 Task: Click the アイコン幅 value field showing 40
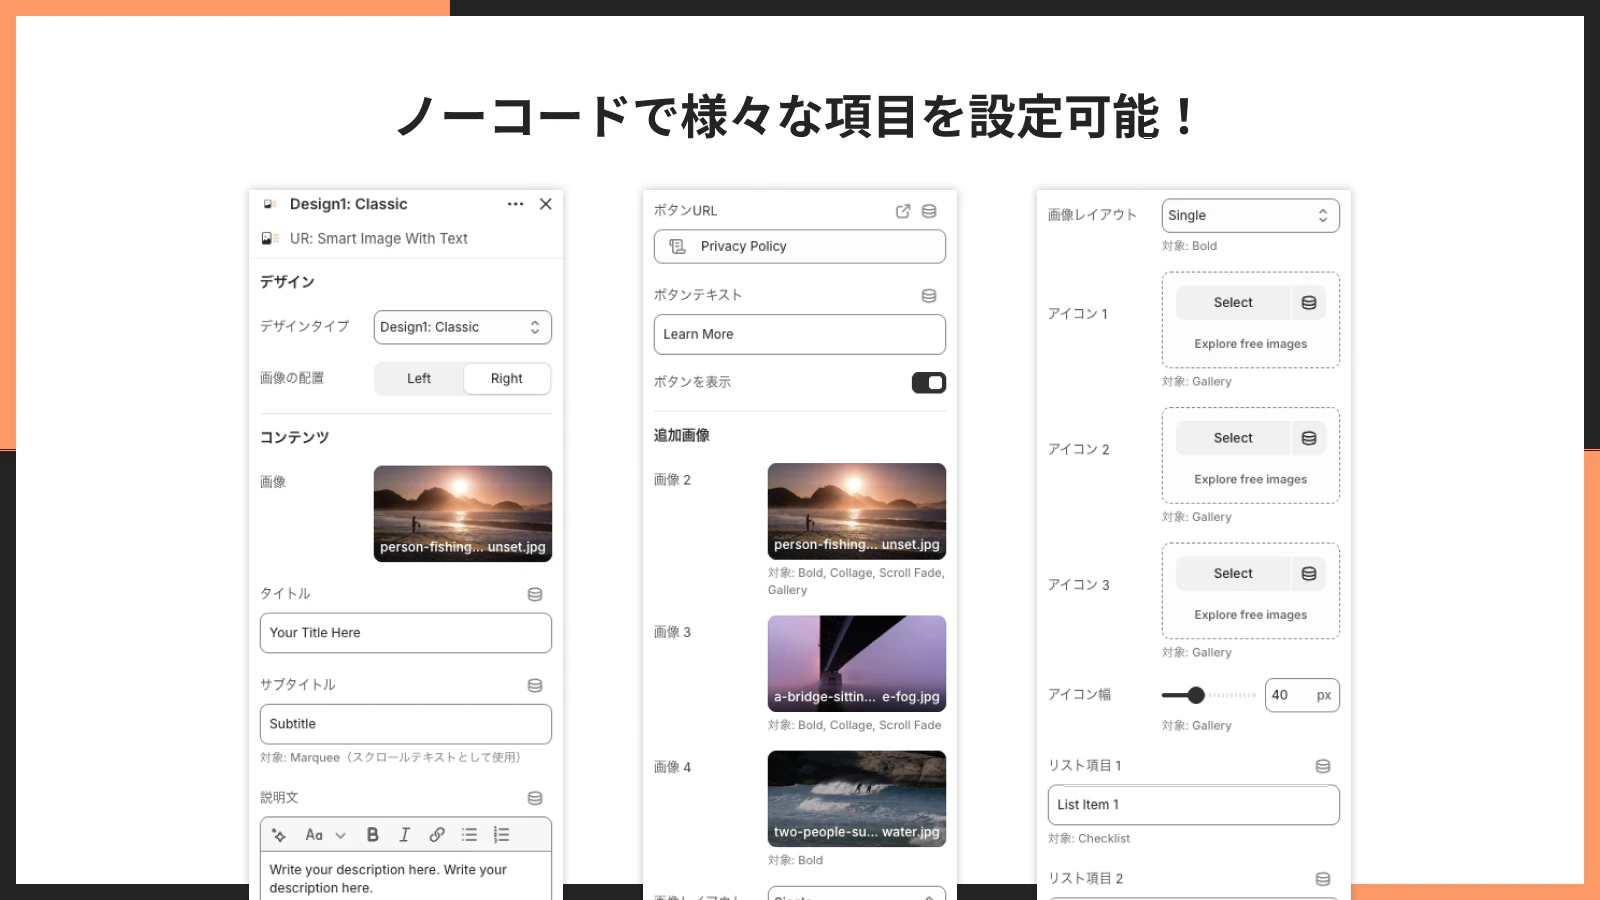tap(1302, 695)
